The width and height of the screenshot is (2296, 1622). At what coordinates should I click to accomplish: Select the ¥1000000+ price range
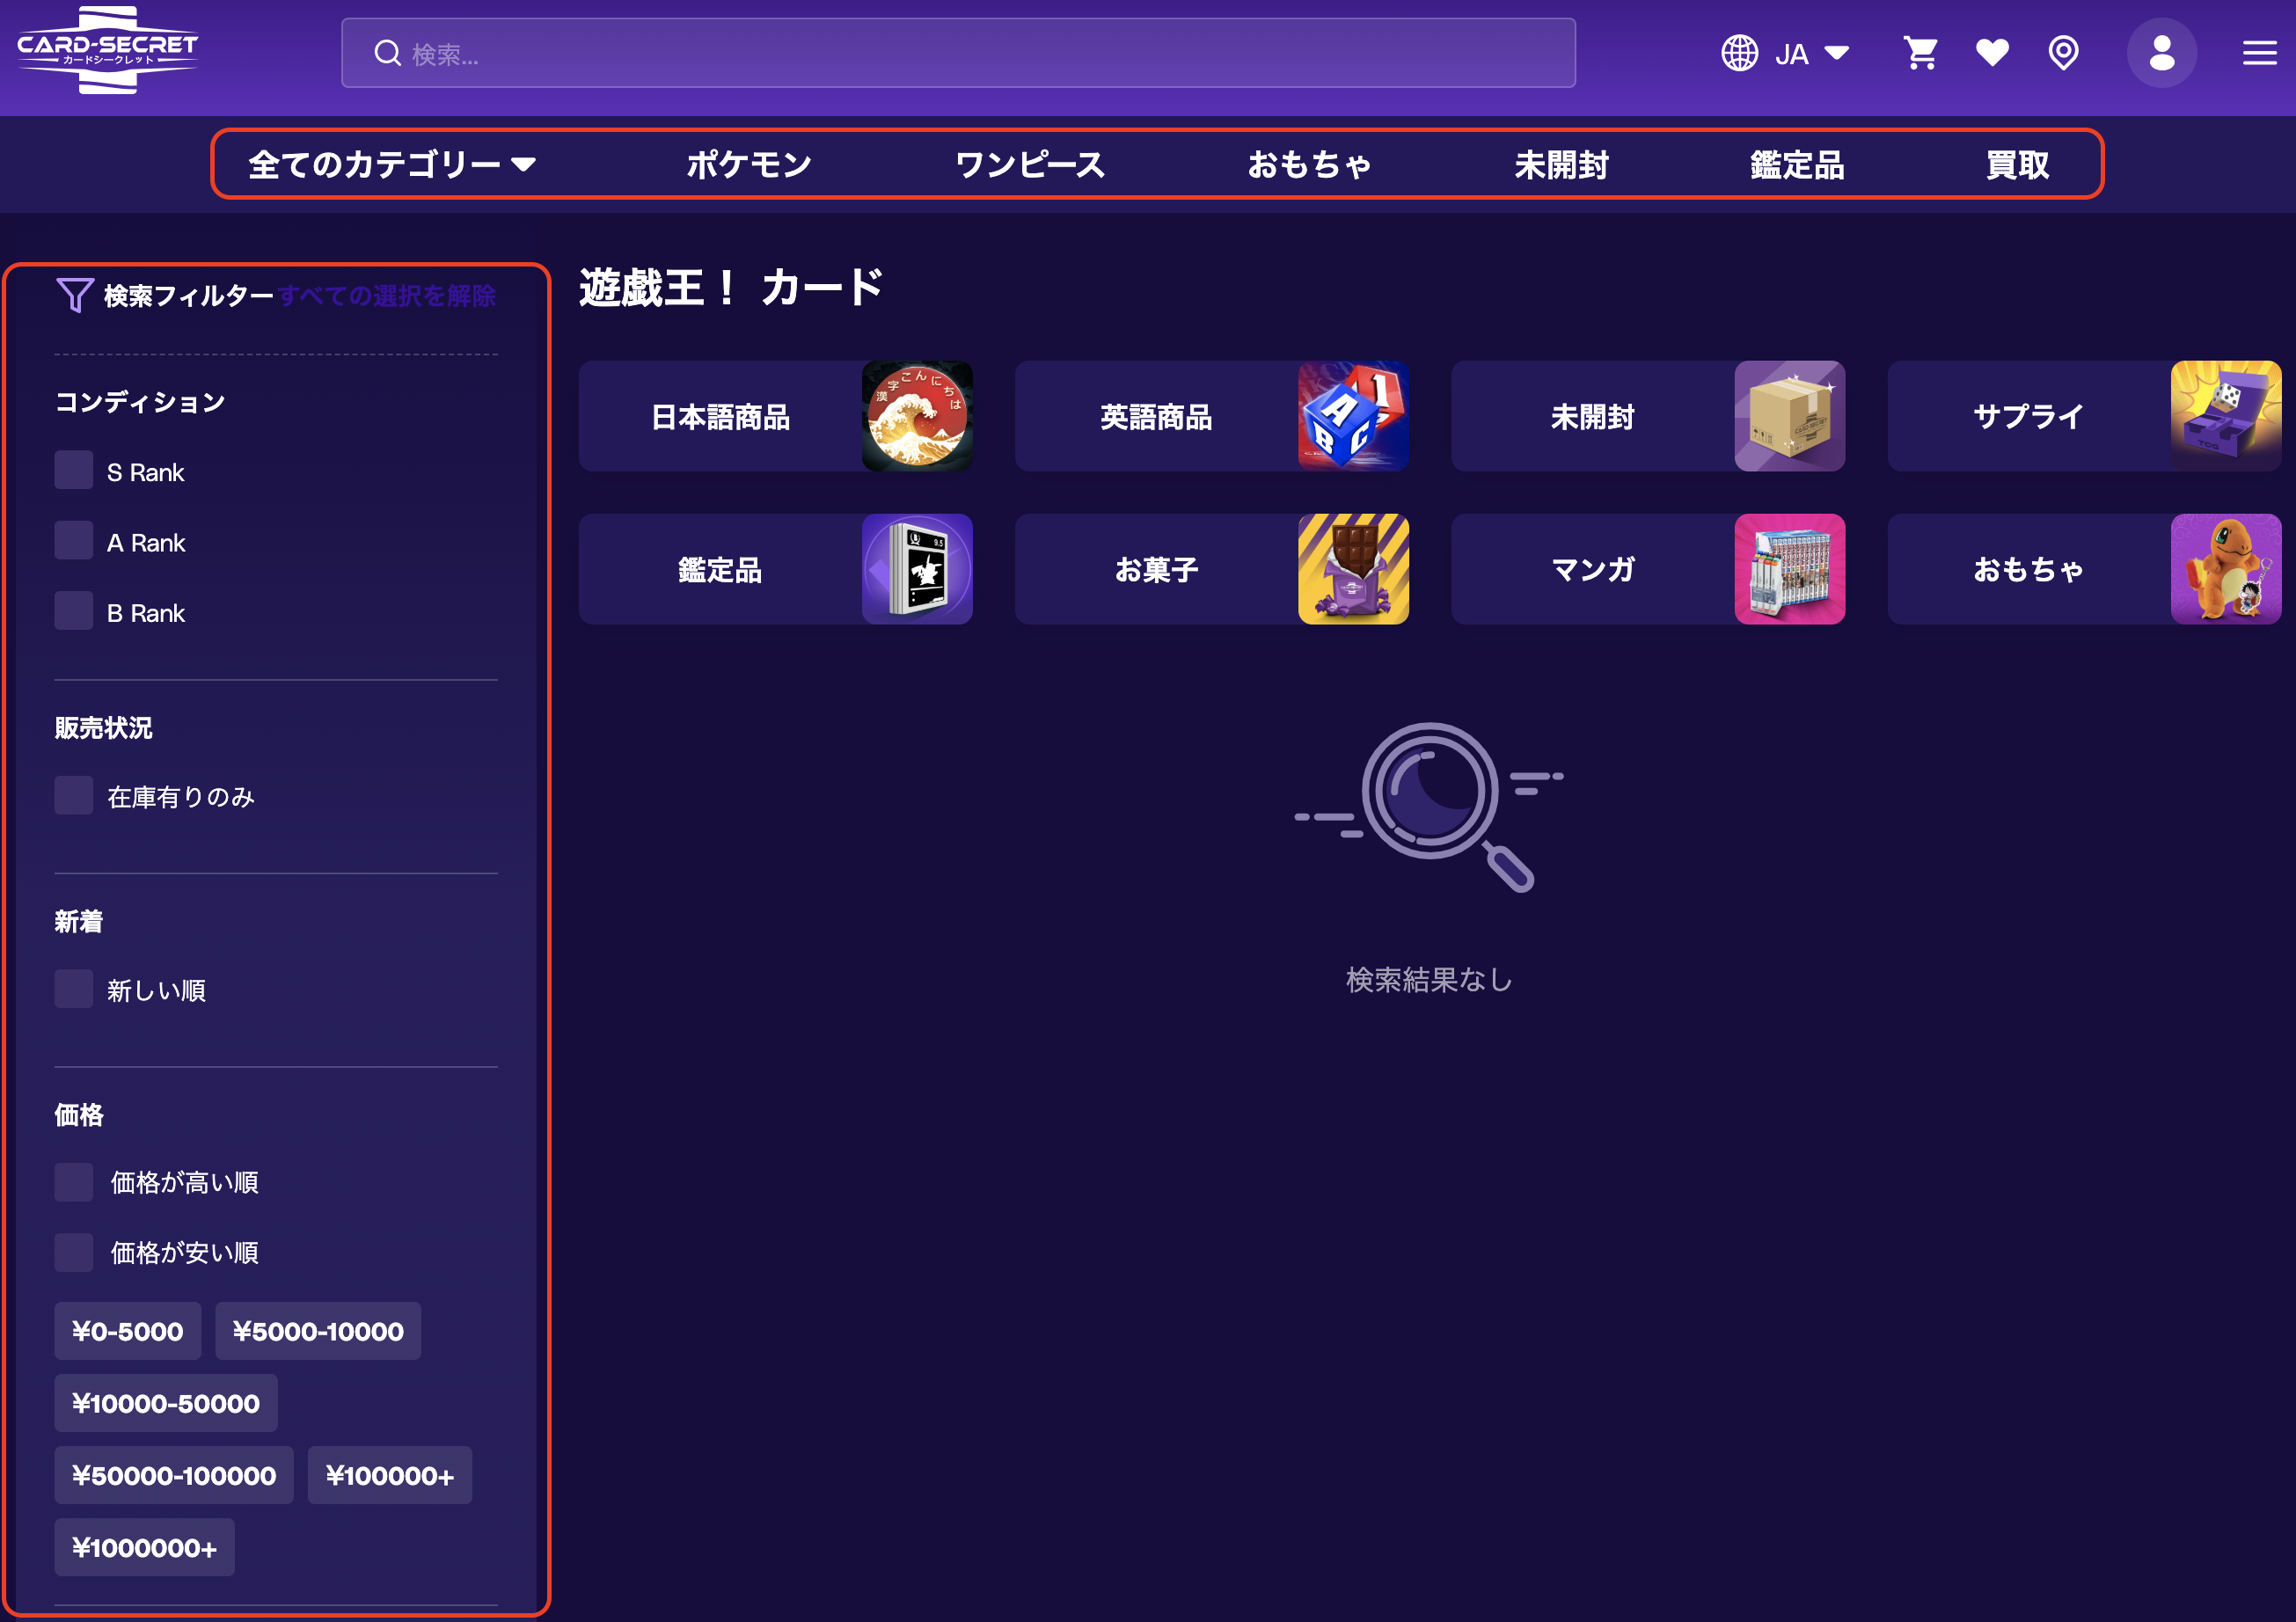coord(145,1547)
